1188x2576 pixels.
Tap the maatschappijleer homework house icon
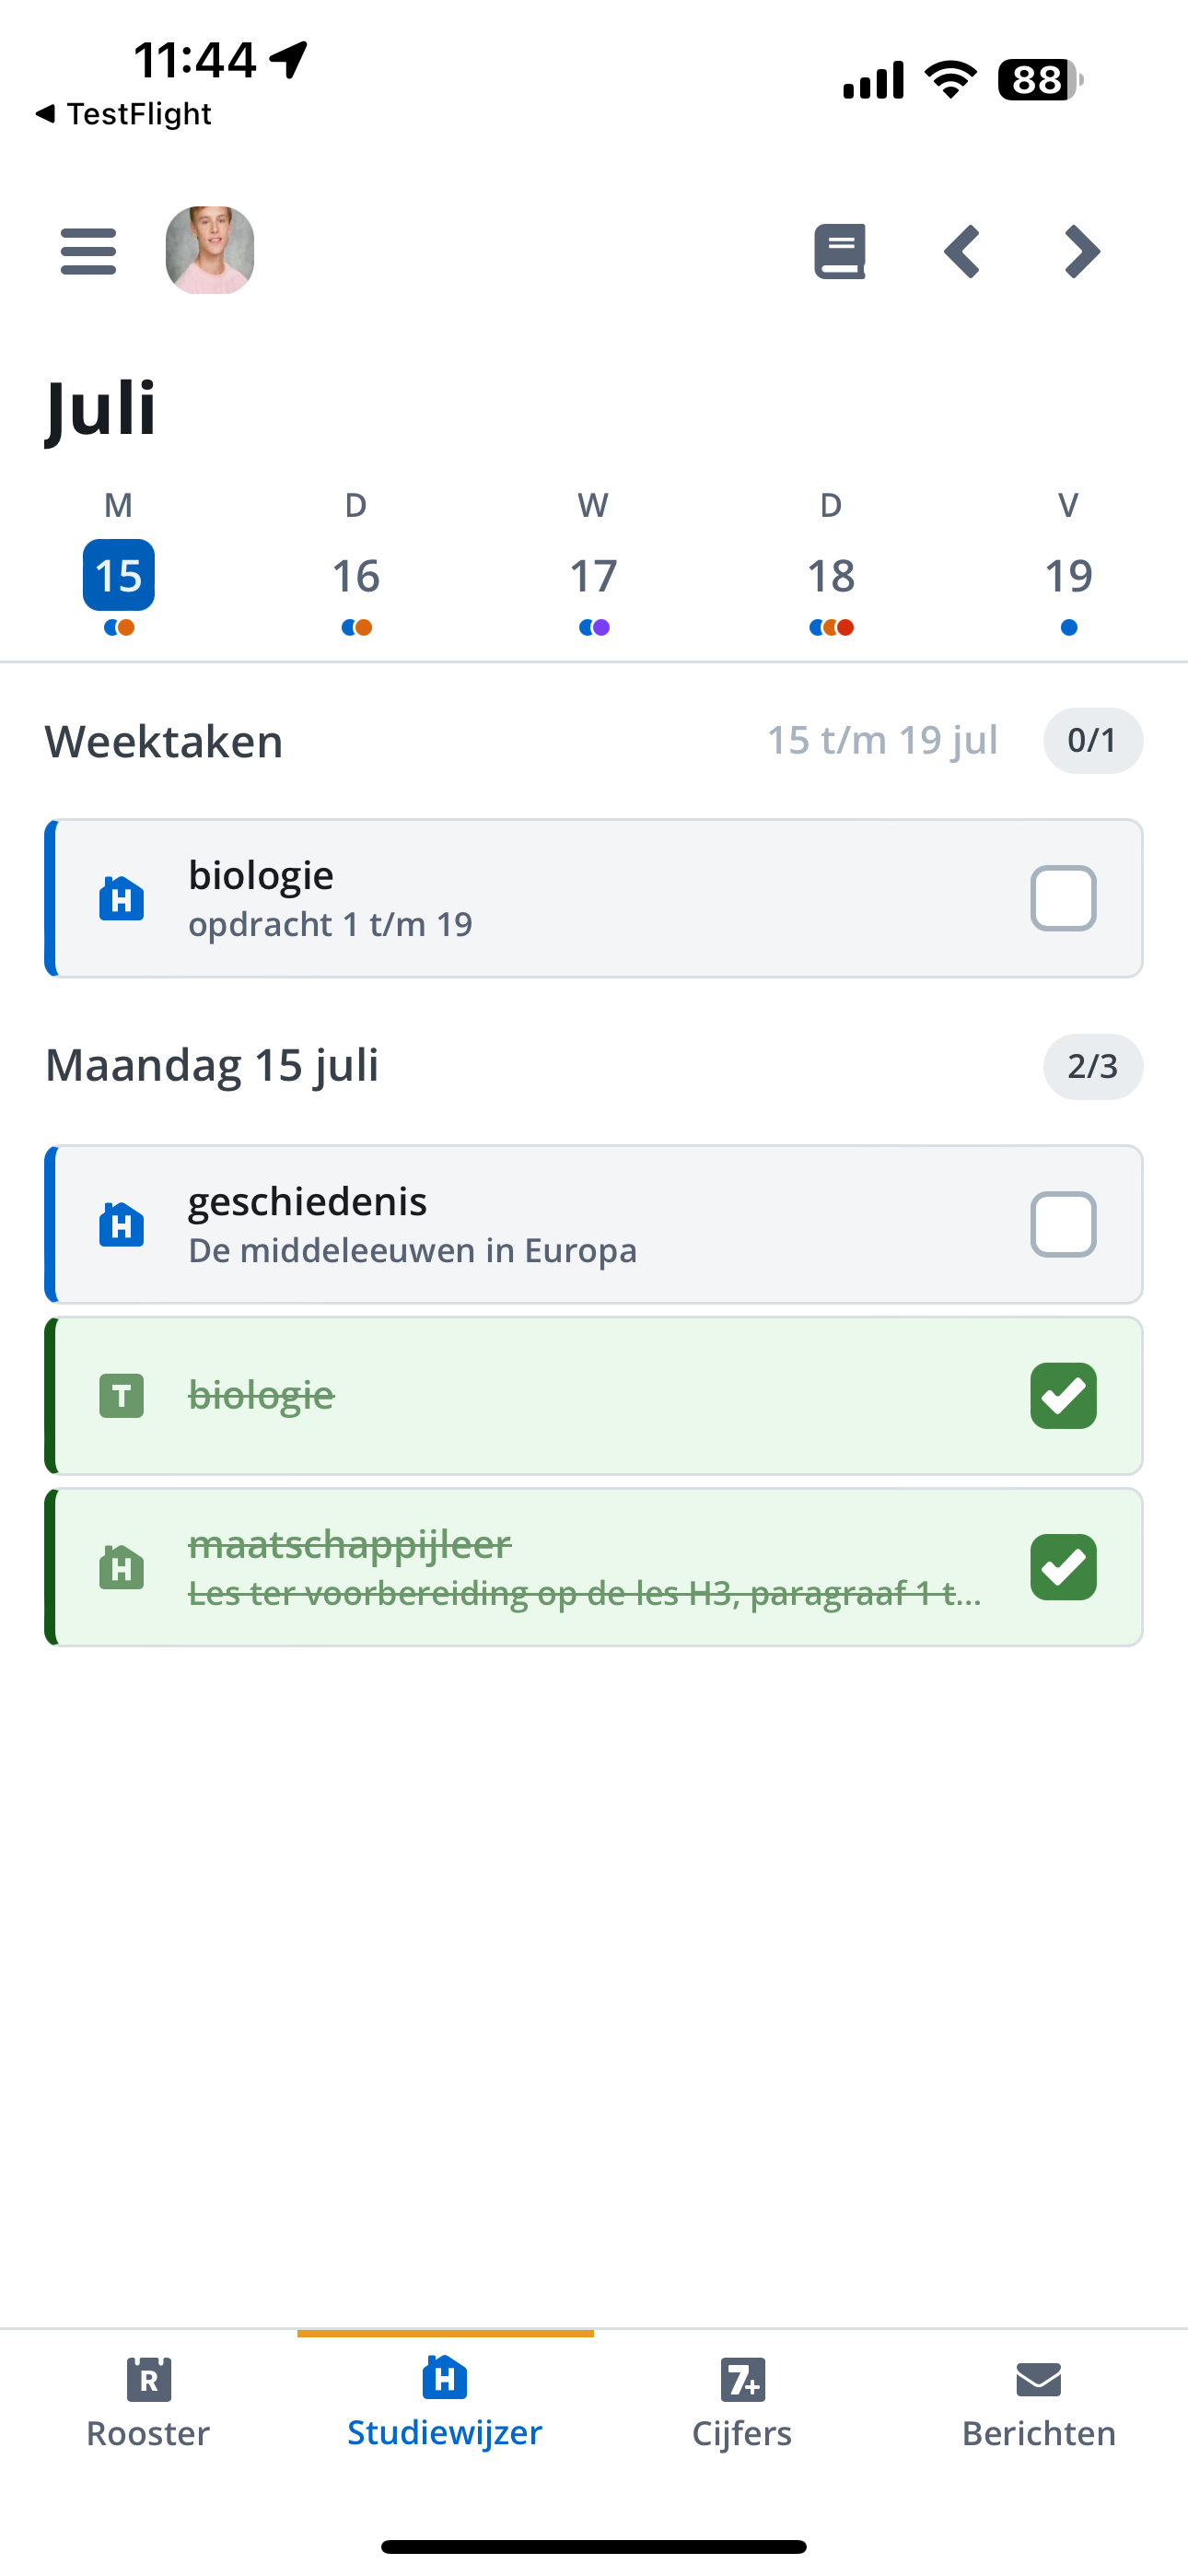[x=121, y=1567]
